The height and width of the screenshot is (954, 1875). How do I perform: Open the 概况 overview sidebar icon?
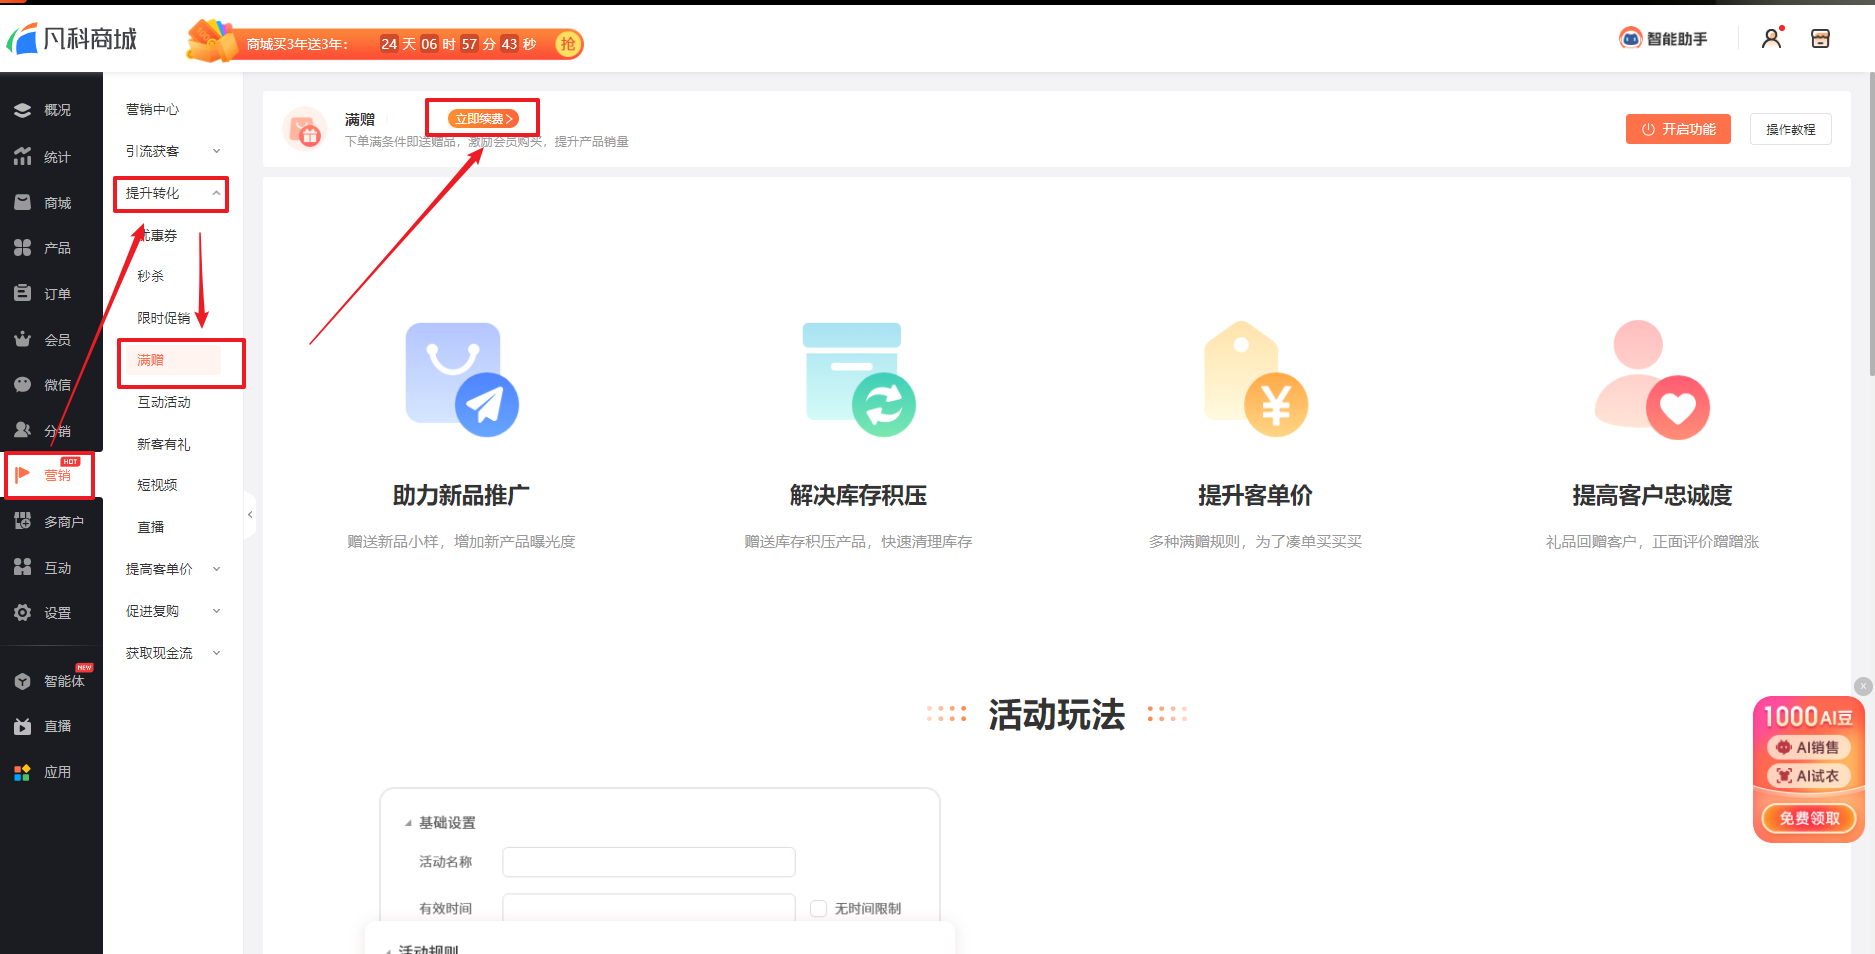point(22,110)
